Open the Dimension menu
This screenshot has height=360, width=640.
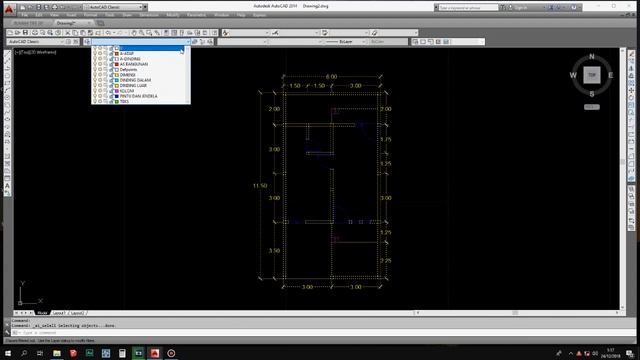coord(149,15)
